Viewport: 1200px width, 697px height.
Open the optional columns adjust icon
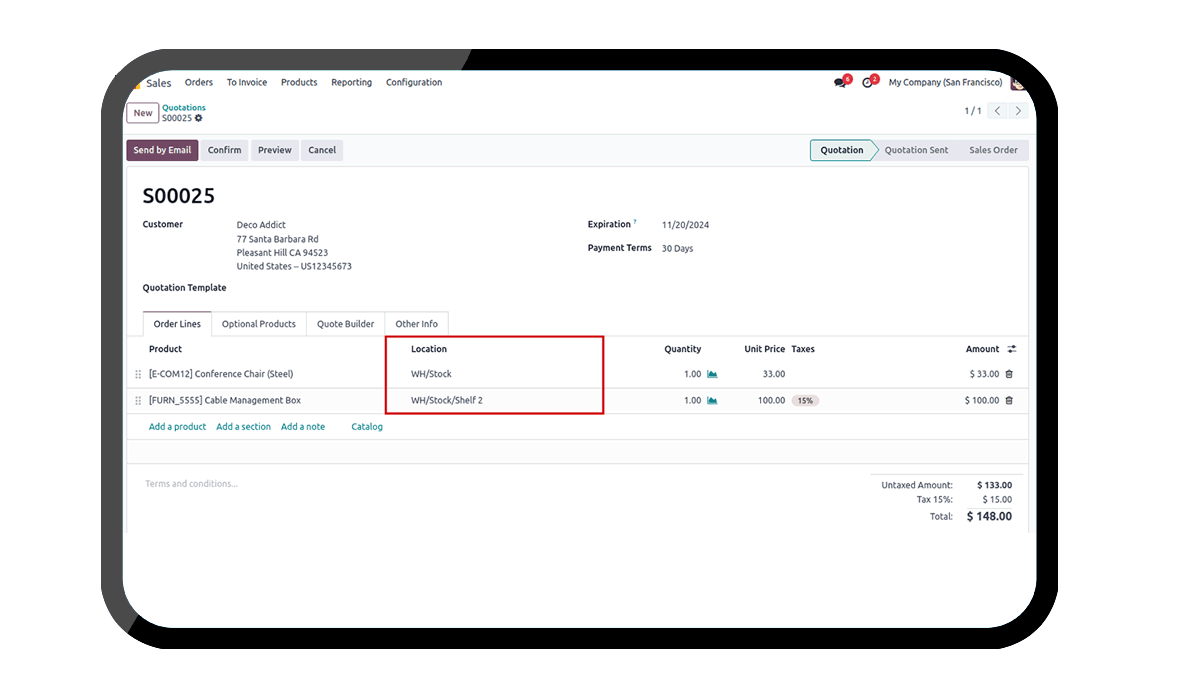[x=1011, y=349]
